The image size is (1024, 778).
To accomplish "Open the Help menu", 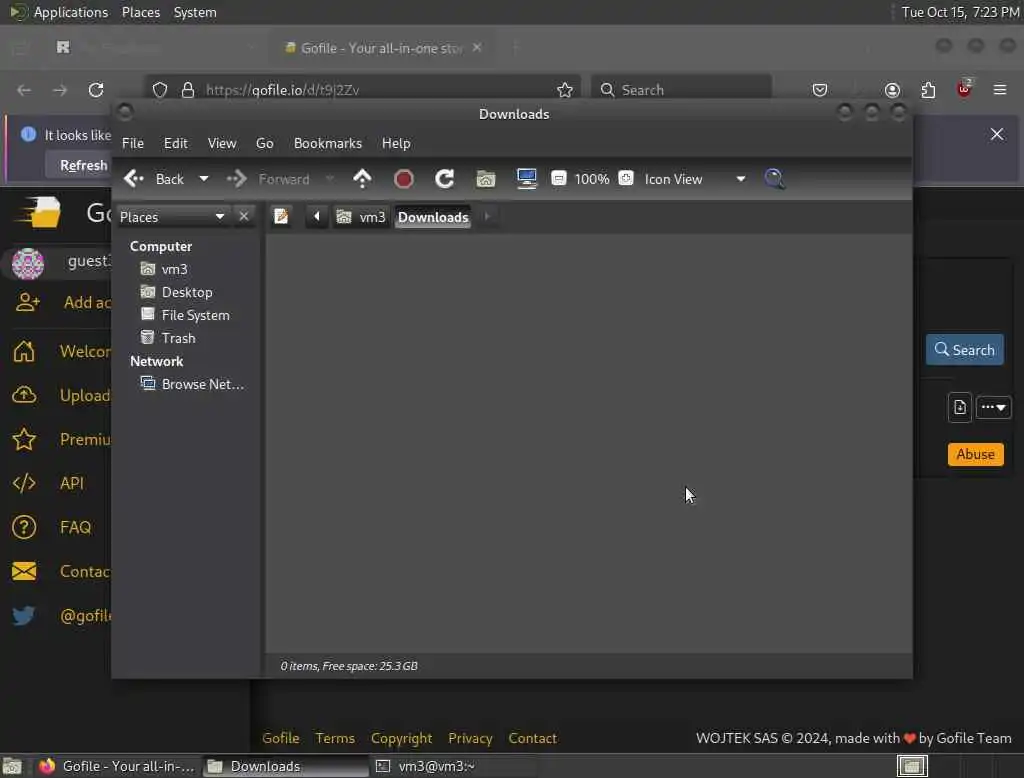I will [396, 143].
